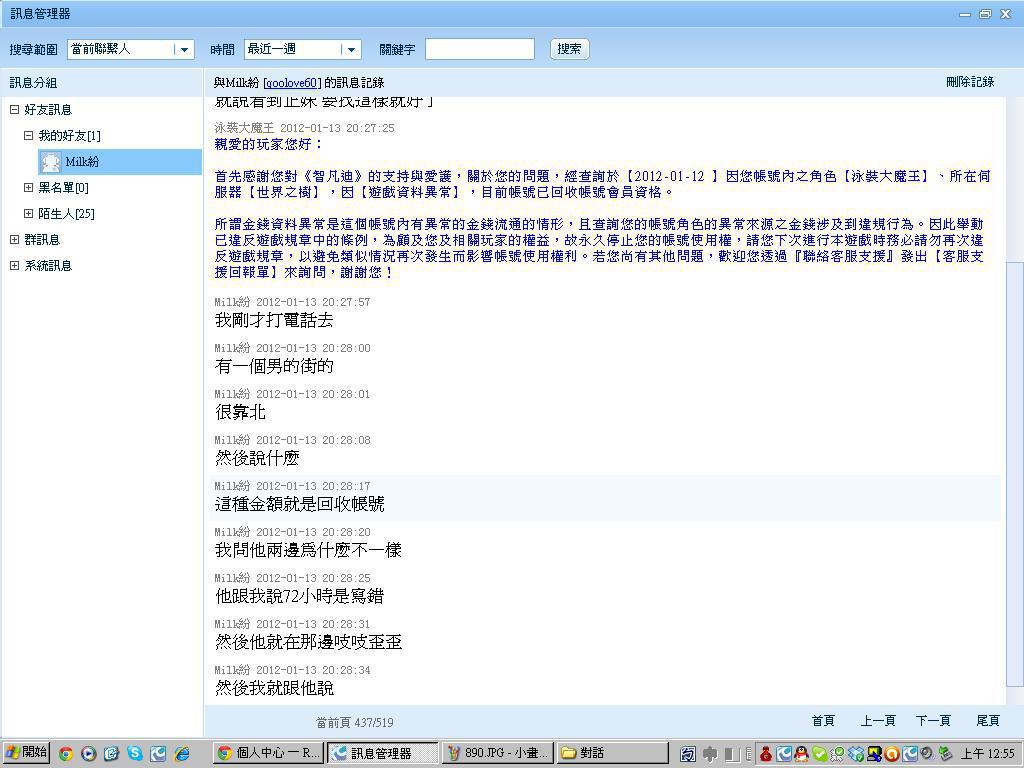Select message 然後說什麼
Viewport: 1024px width, 768px height.
(257, 458)
